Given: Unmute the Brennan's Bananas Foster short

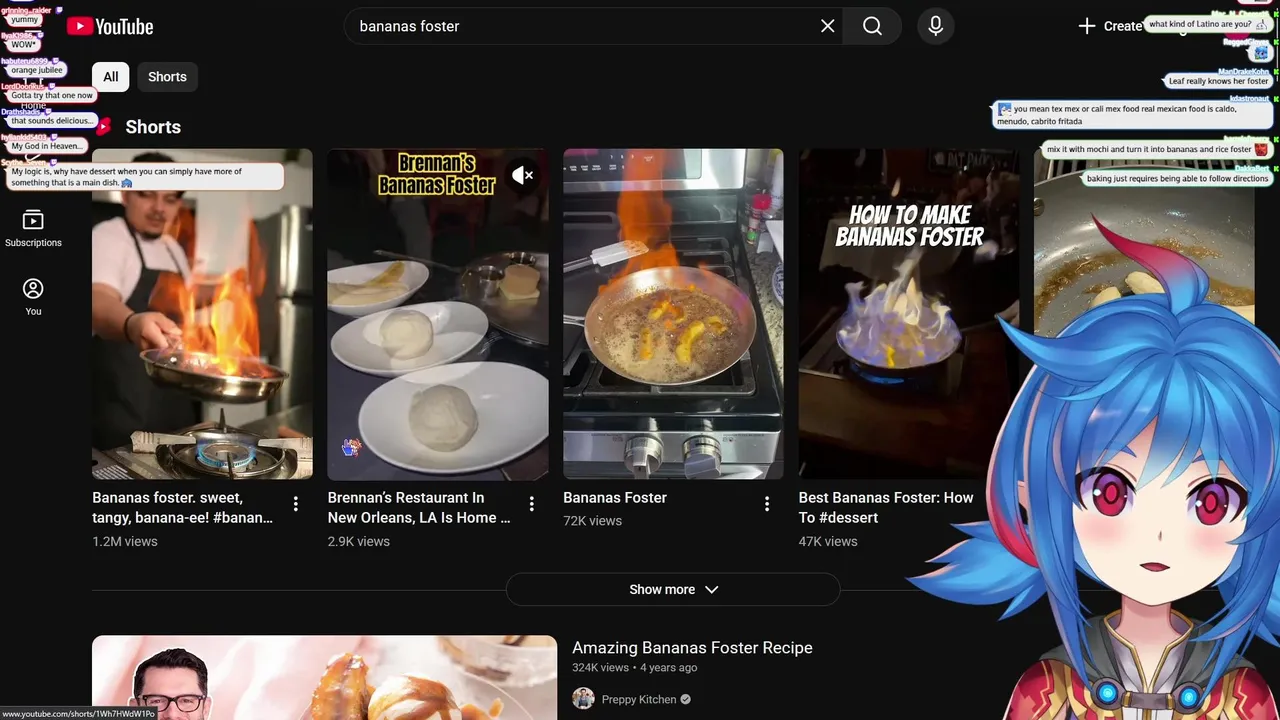Looking at the screenshot, I should (522, 175).
